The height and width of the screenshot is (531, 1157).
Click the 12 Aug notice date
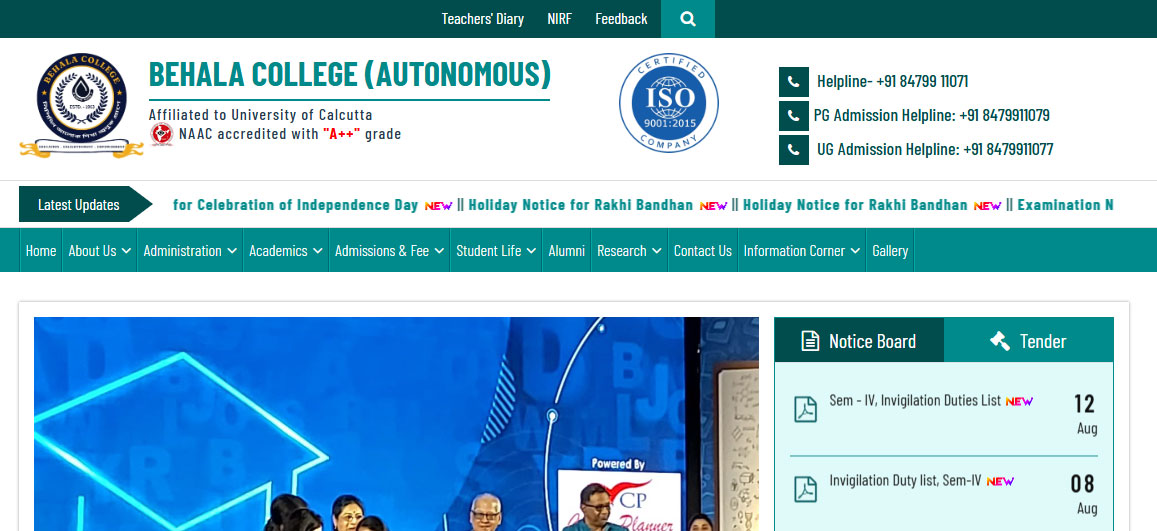[x=1085, y=414]
